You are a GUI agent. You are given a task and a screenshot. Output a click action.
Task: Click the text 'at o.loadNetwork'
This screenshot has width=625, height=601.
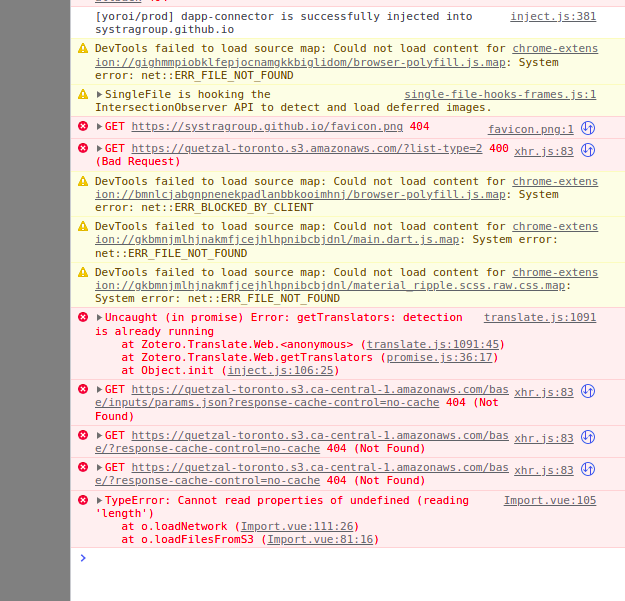tap(174, 526)
